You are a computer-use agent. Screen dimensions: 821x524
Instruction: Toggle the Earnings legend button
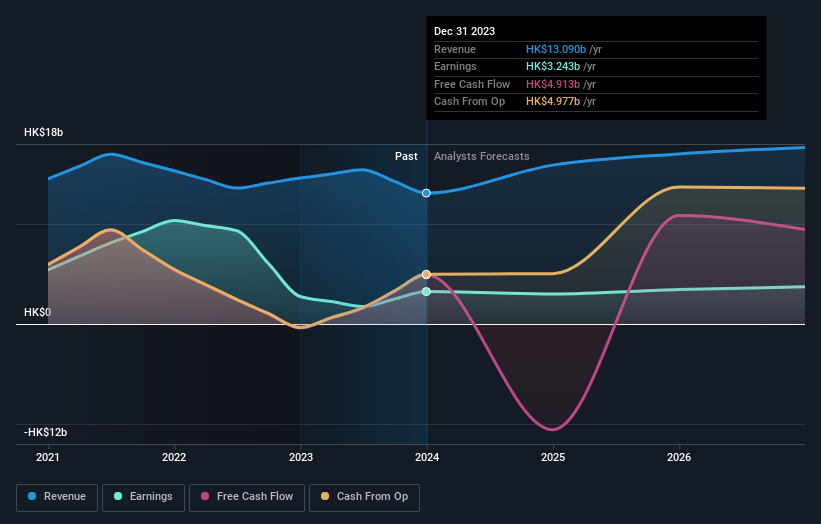pyautogui.click(x=143, y=497)
